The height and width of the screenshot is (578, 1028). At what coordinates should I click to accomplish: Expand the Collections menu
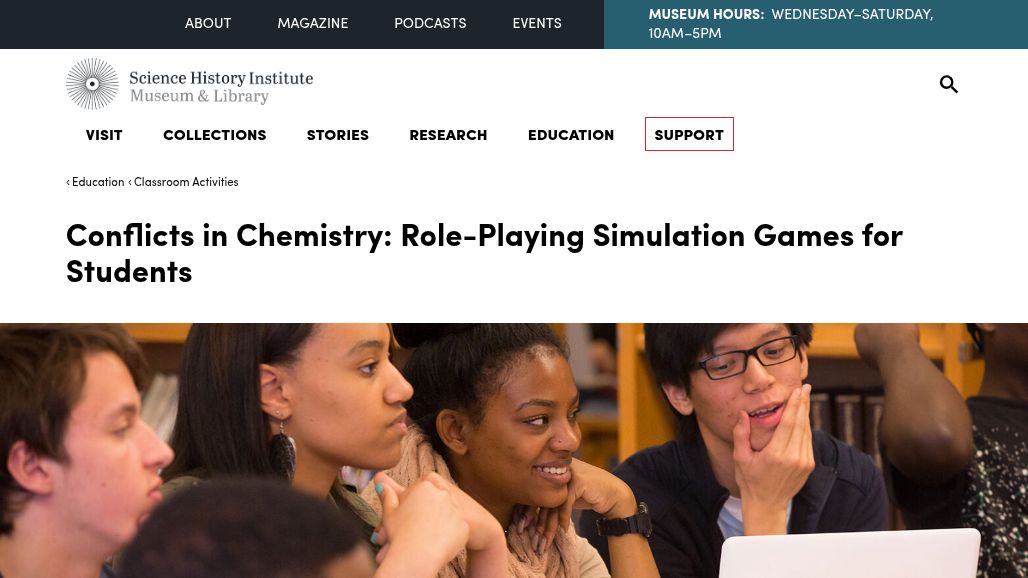click(214, 135)
